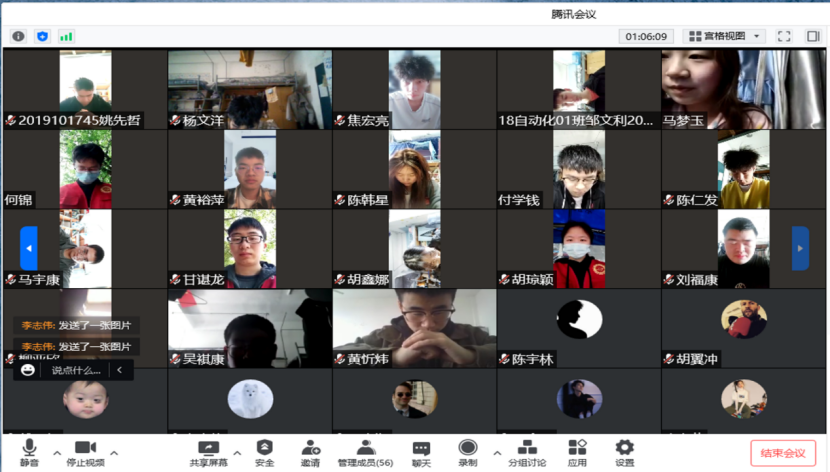
Task: Enter full screen mode
Action: point(784,36)
